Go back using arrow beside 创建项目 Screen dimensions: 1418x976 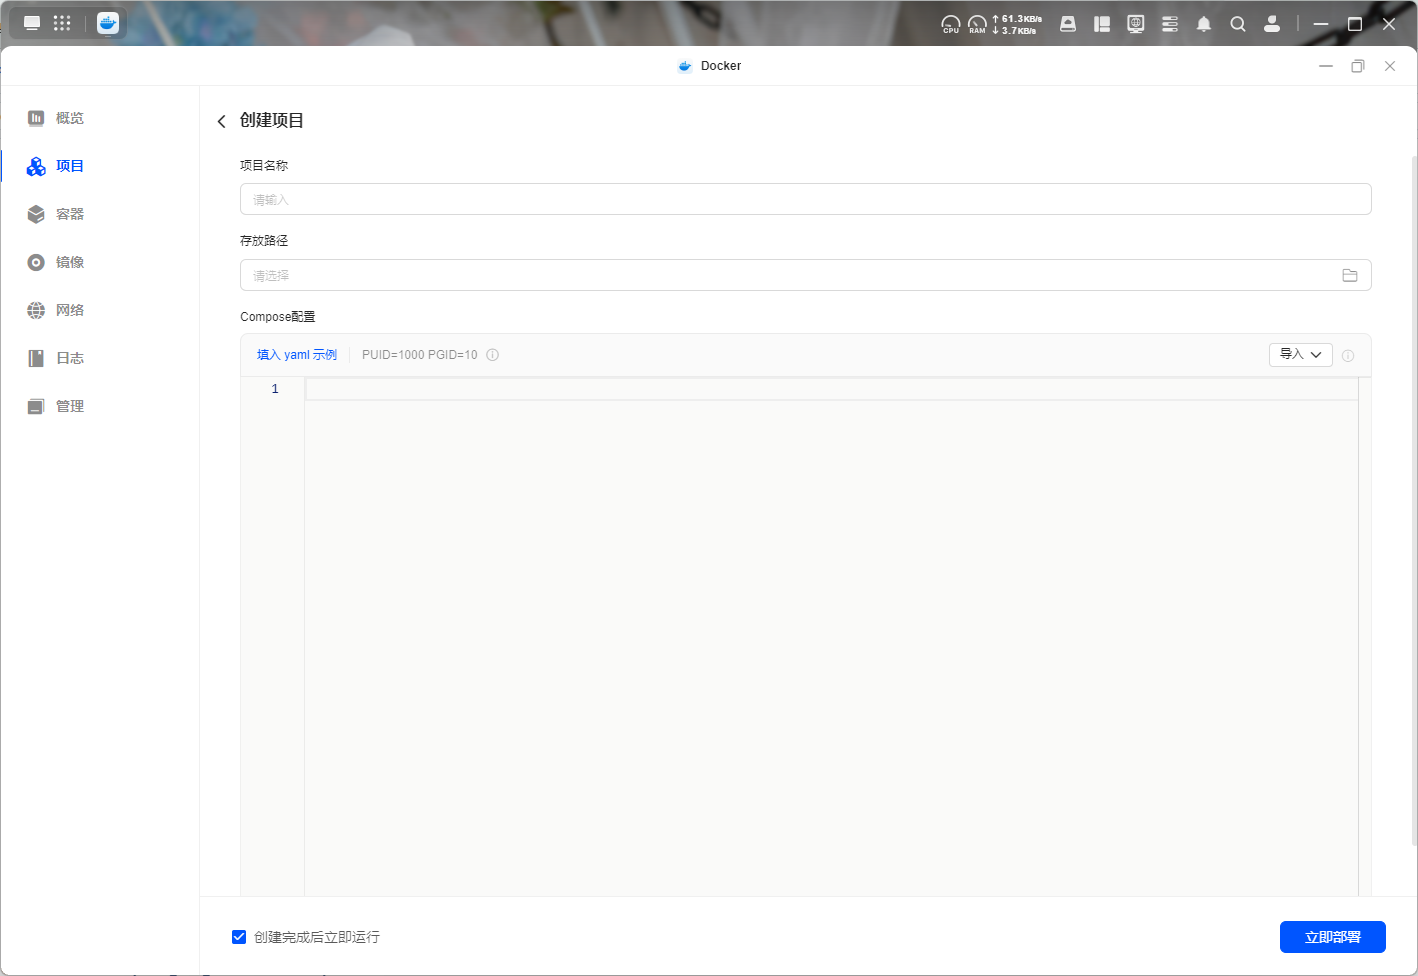[222, 121]
